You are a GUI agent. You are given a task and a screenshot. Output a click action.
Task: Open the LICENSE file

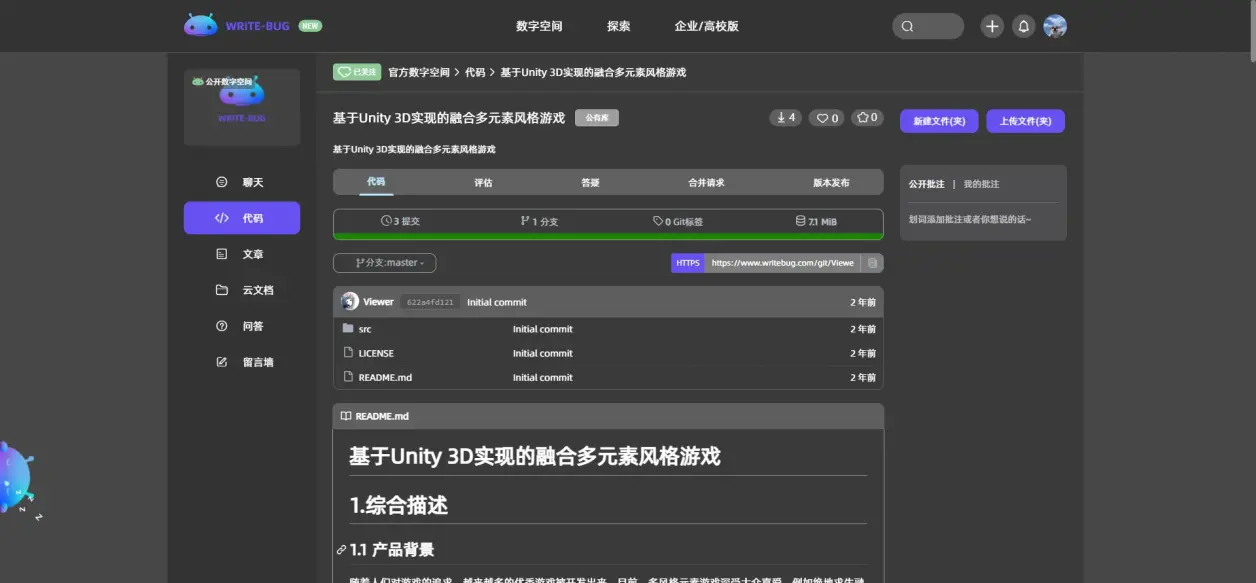pyautogui.click(x=376, y=353)
